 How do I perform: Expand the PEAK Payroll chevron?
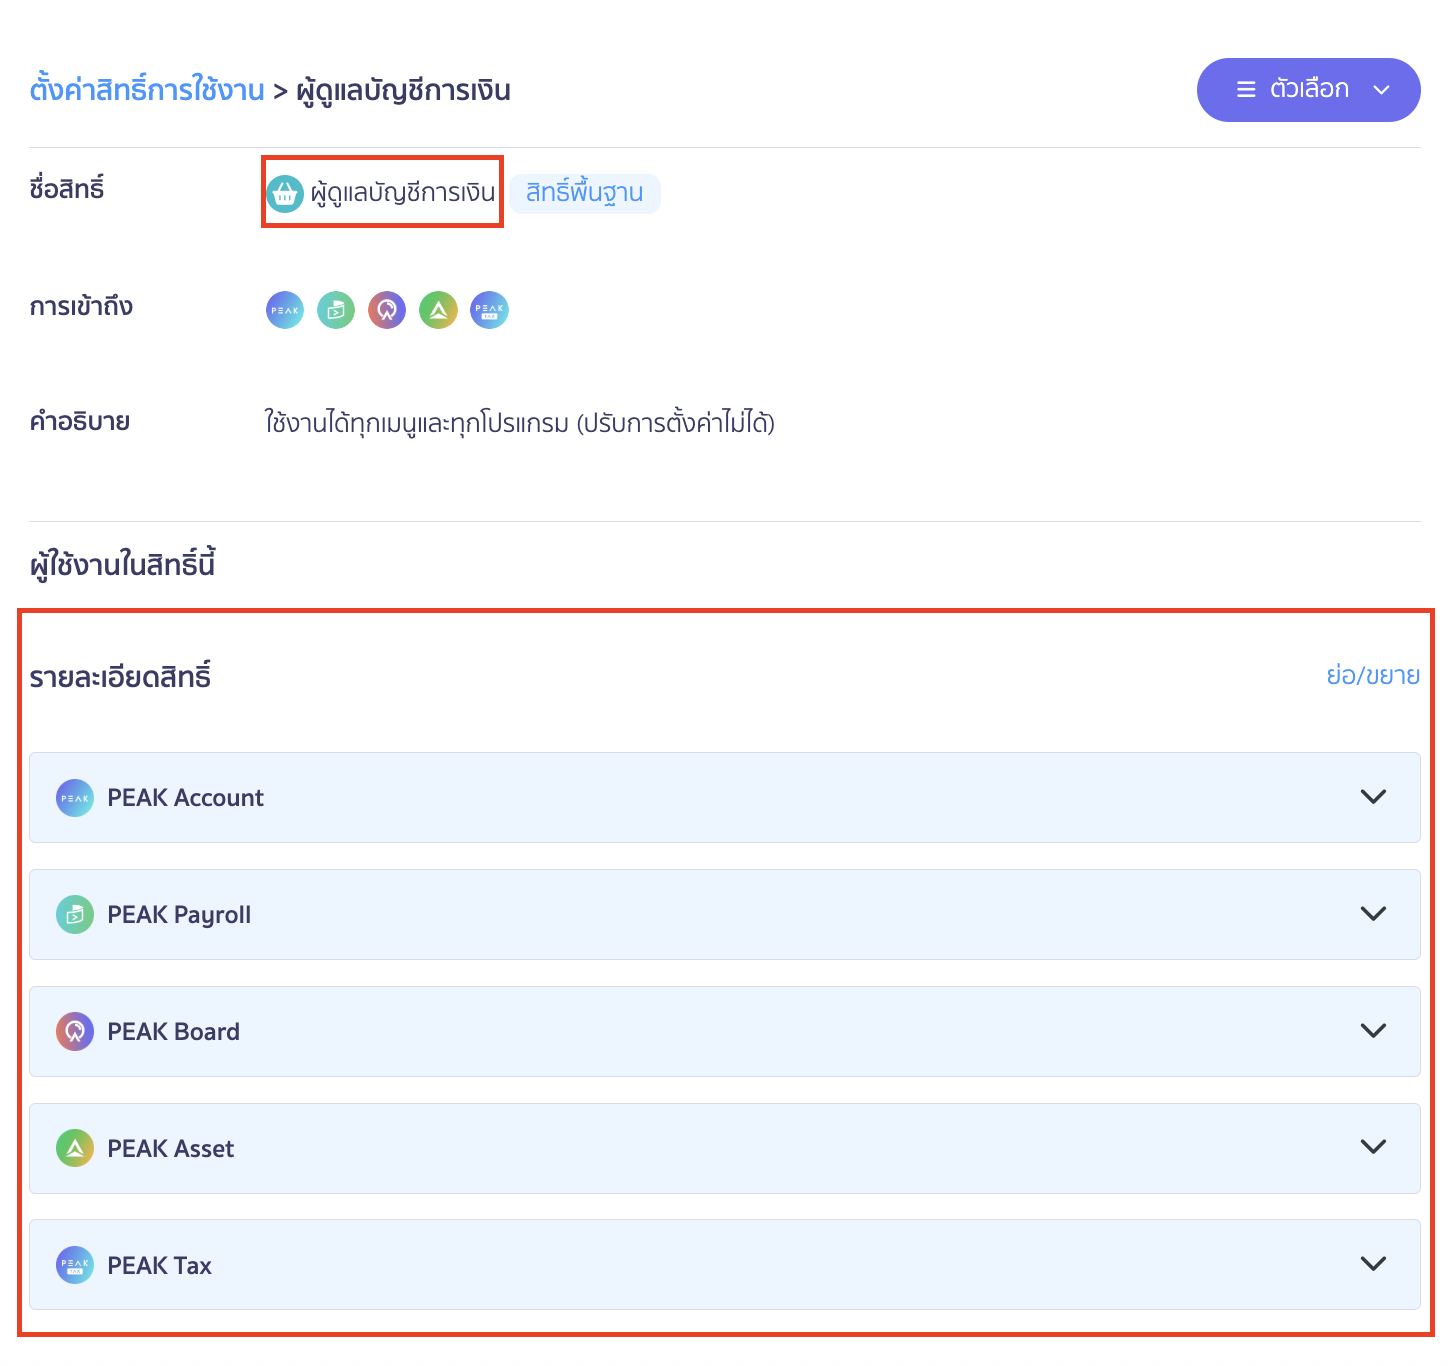click(x=1374, y=914)
